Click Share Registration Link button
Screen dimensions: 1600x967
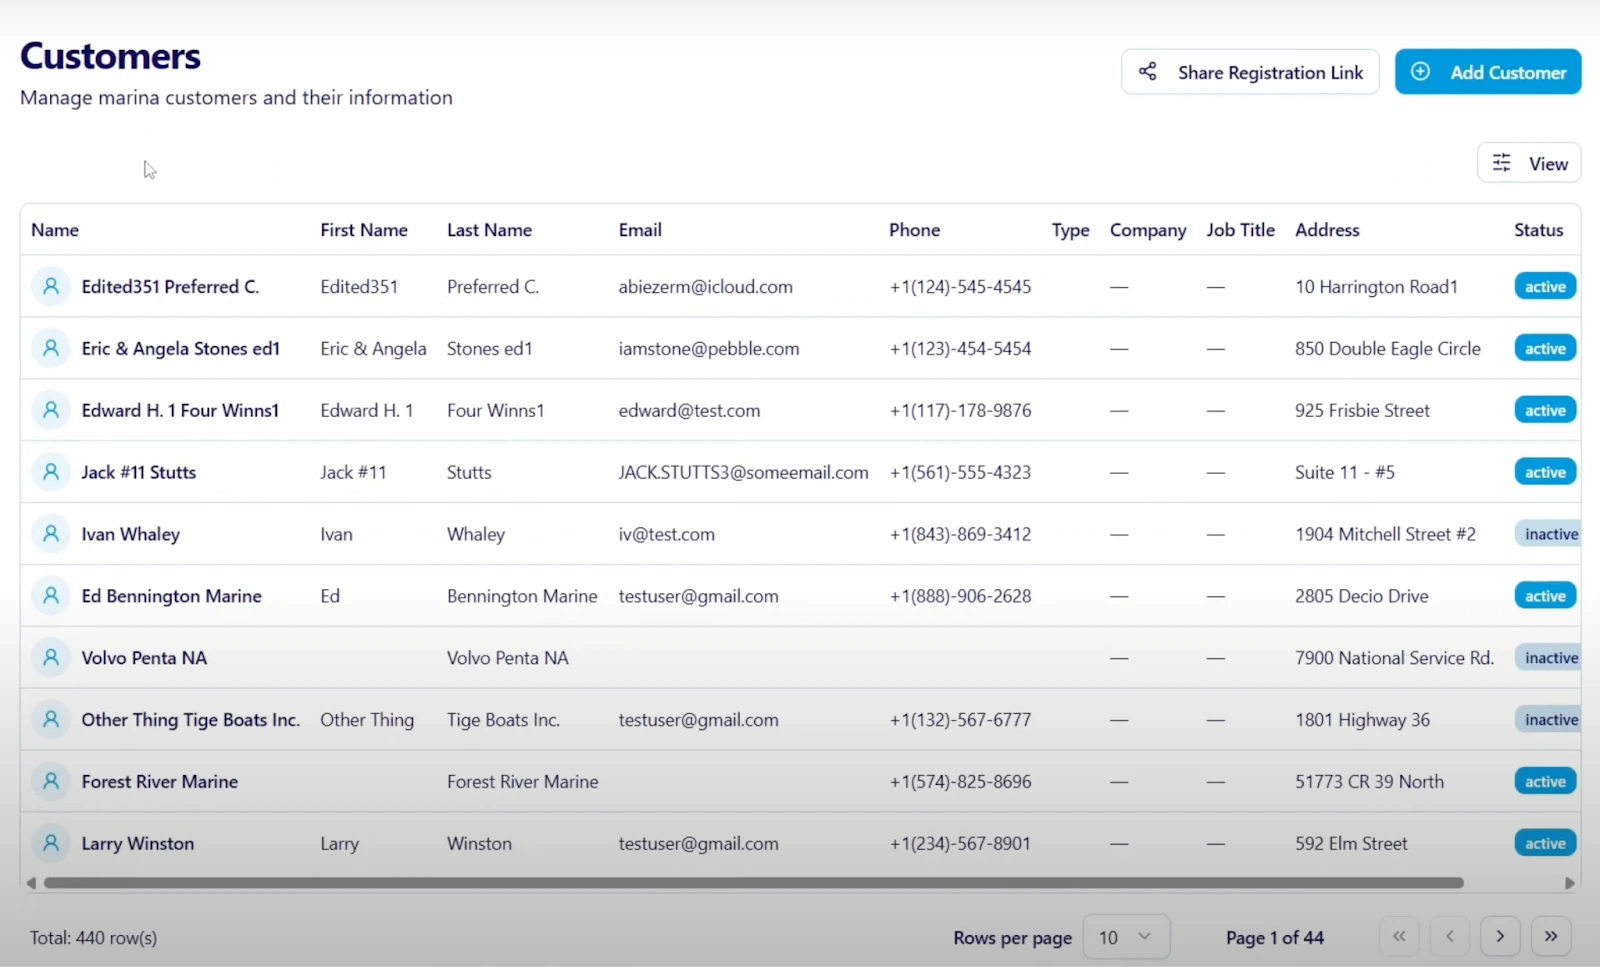pyautogui.click(x=1250, y=72)
